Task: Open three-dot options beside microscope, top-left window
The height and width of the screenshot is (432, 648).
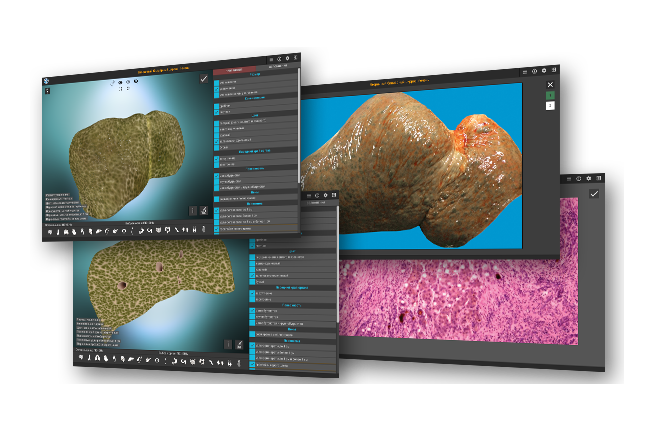Action: [x=193, y=211]
